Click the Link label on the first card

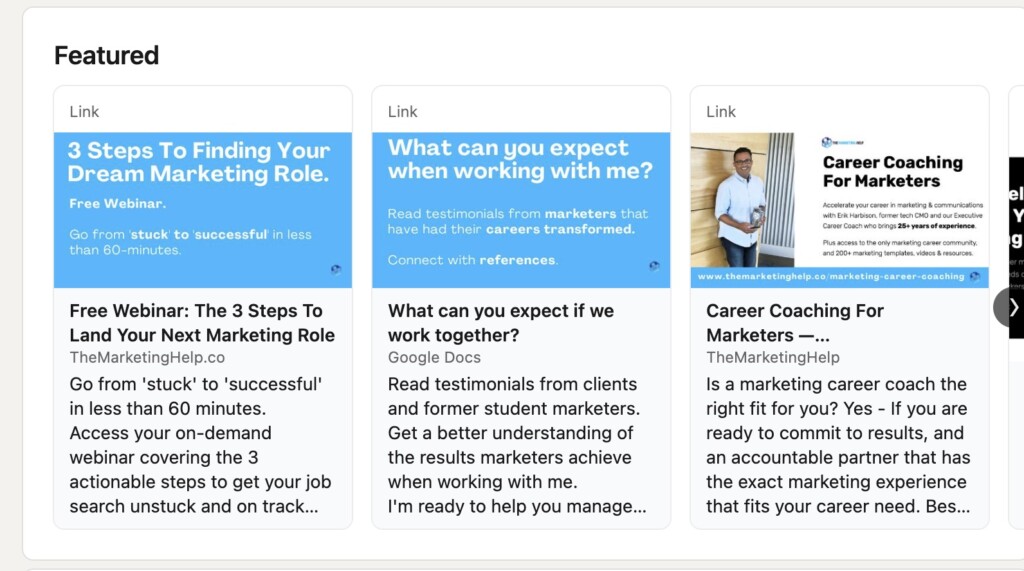click(84, 112)
